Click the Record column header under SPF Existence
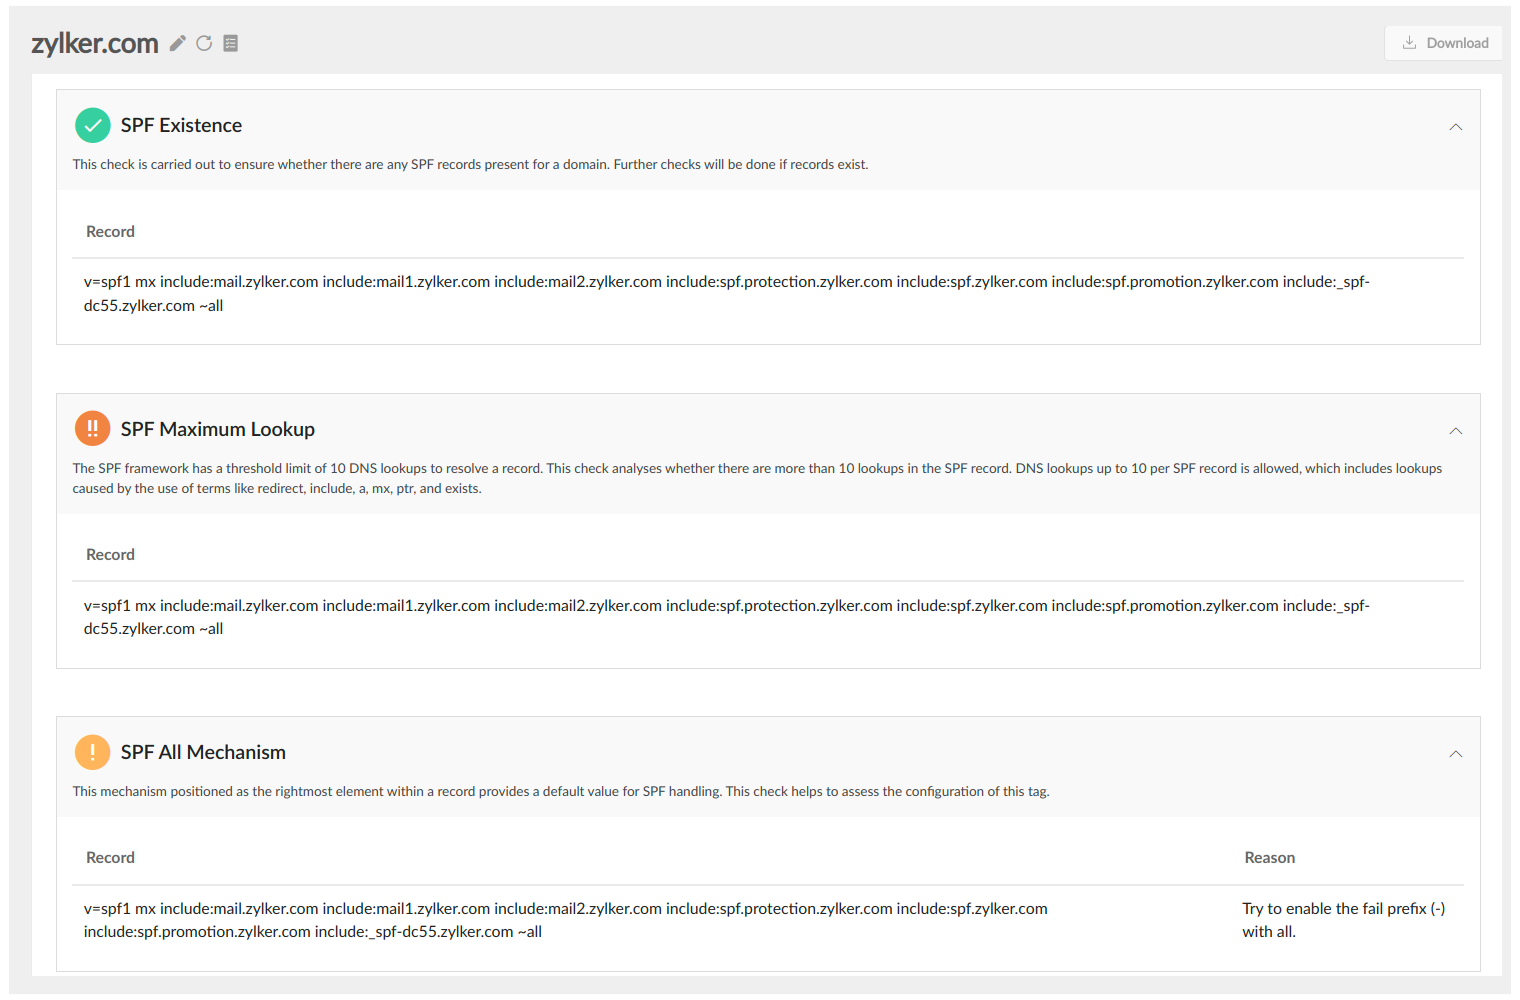The width and height of the screenshot is (1520, 1000). tap(110, 231)
